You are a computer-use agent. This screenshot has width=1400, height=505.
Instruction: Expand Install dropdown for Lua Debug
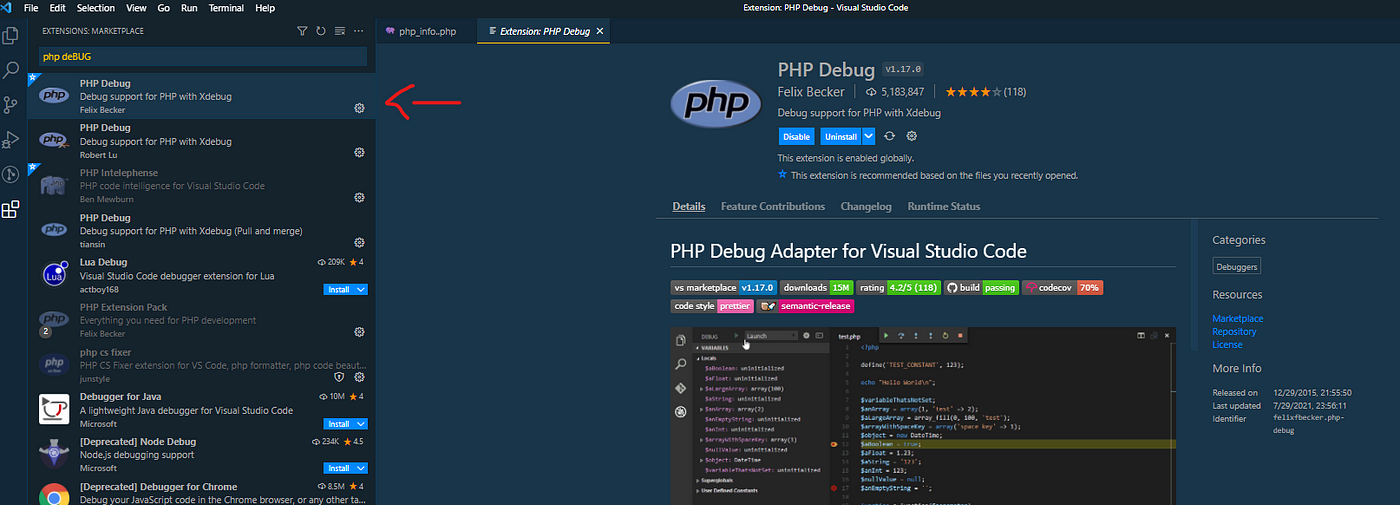361,289
